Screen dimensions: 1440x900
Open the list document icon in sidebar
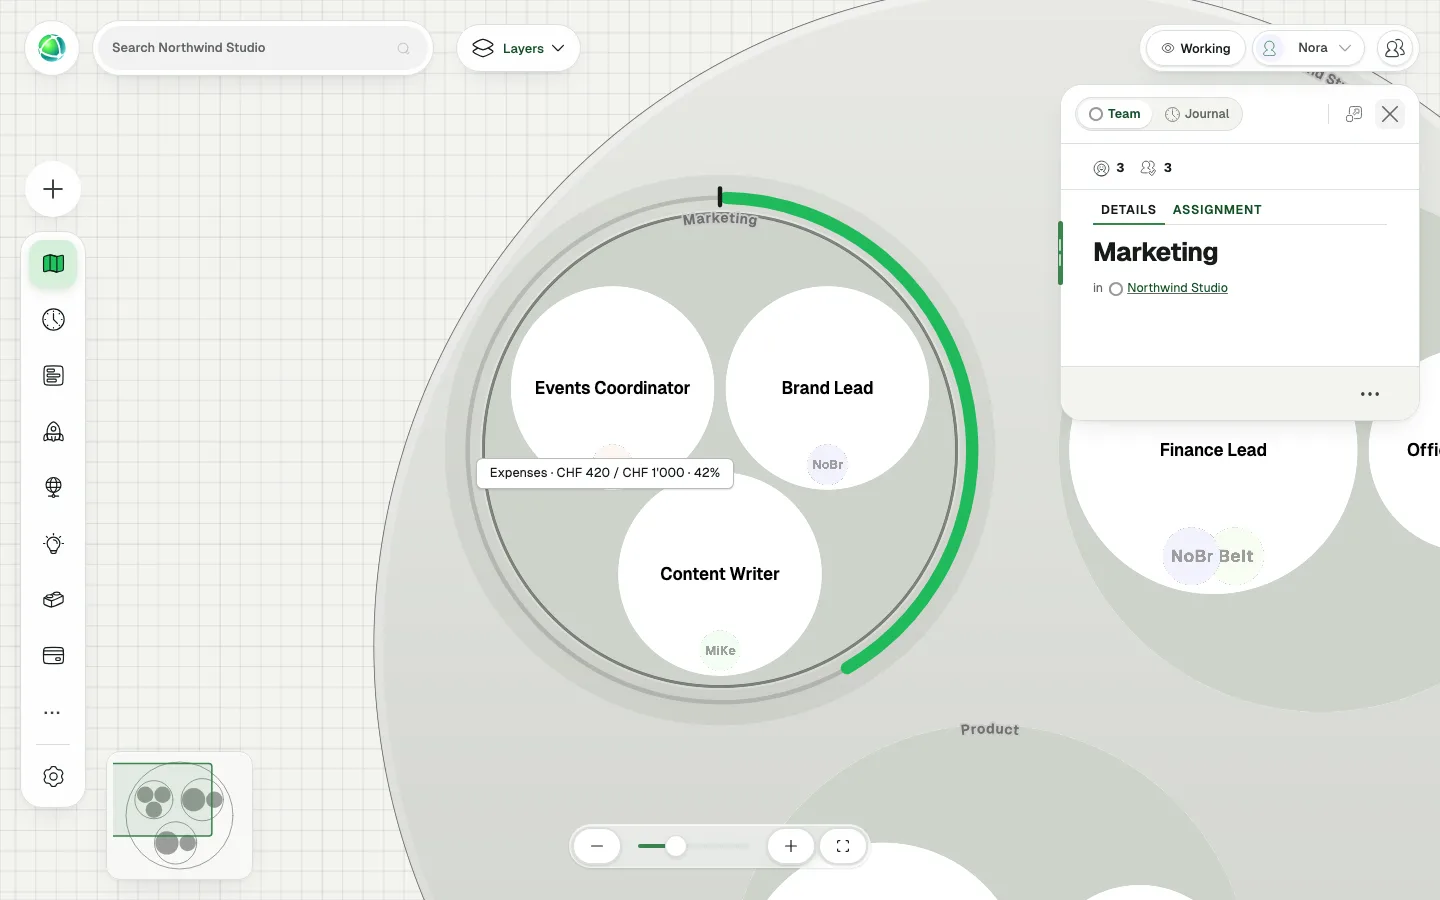[53, 376]
